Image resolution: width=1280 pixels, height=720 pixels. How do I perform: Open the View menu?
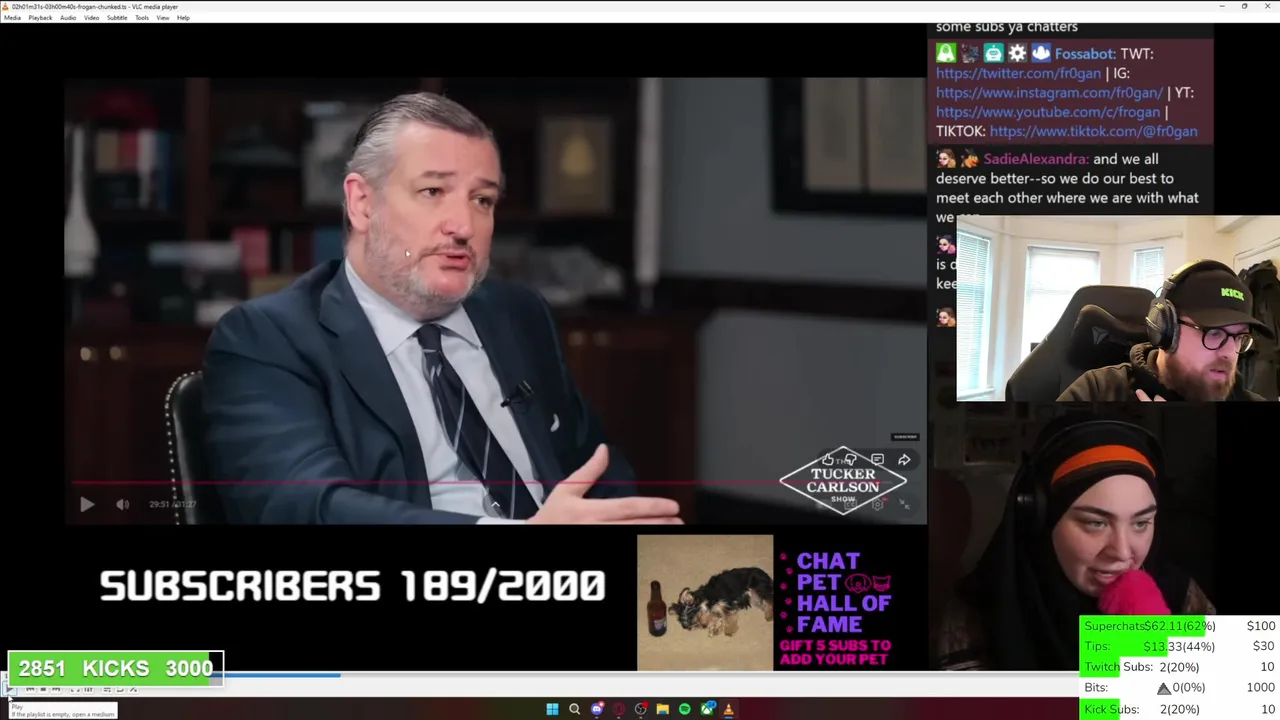163,18
